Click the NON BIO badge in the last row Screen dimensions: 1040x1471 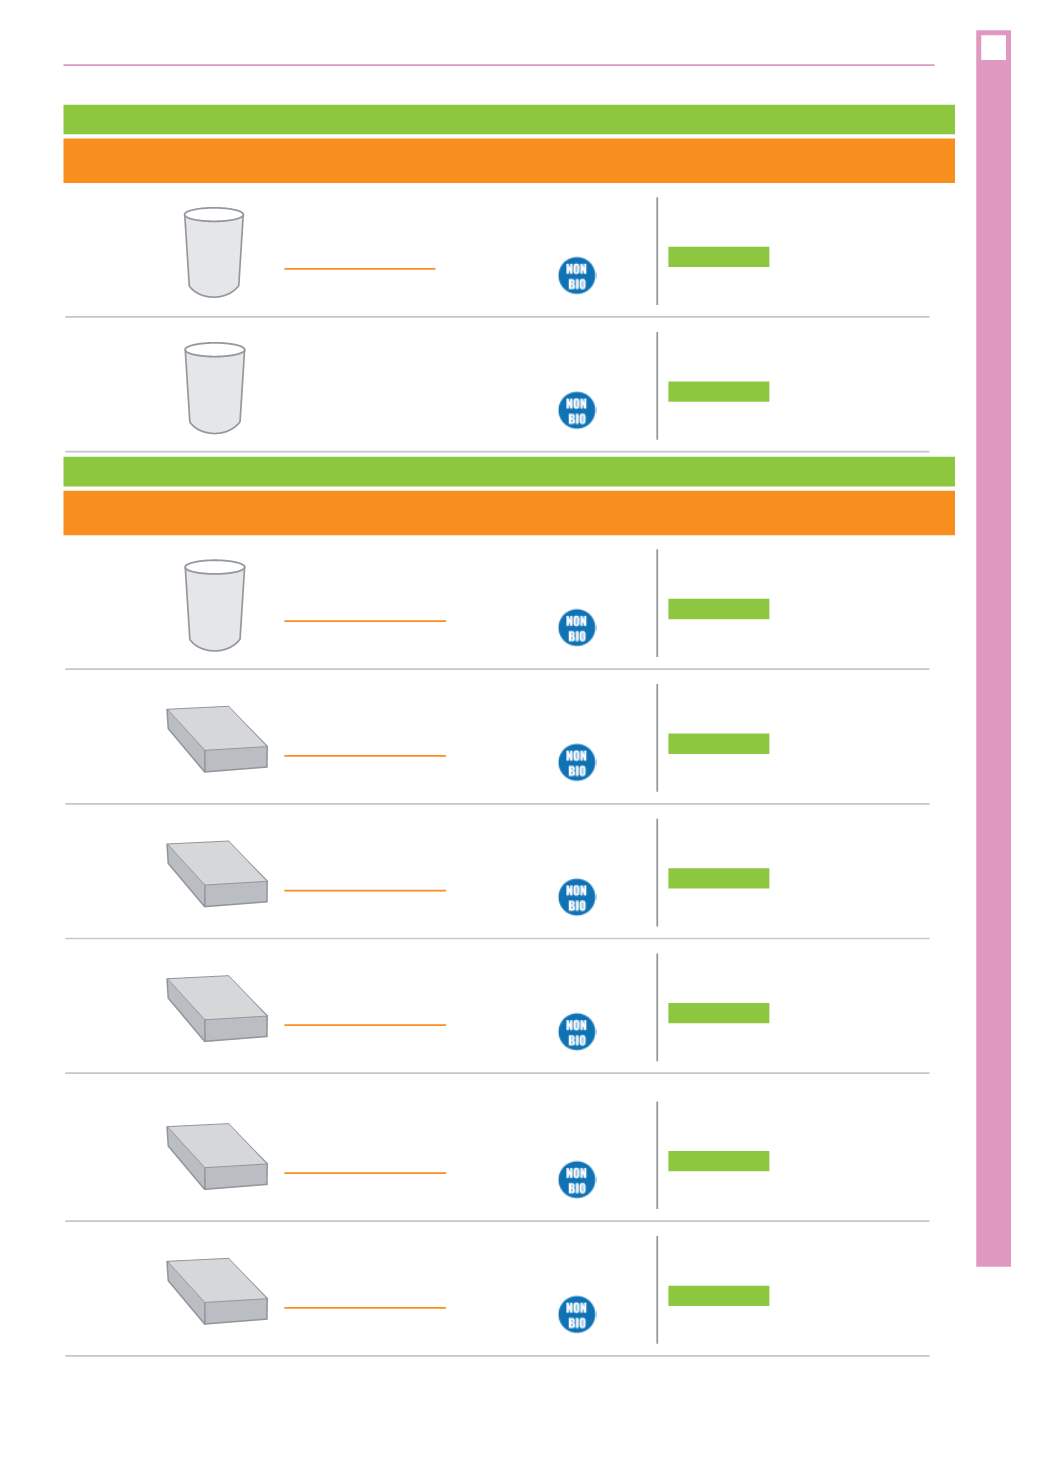coord(577,1315)
